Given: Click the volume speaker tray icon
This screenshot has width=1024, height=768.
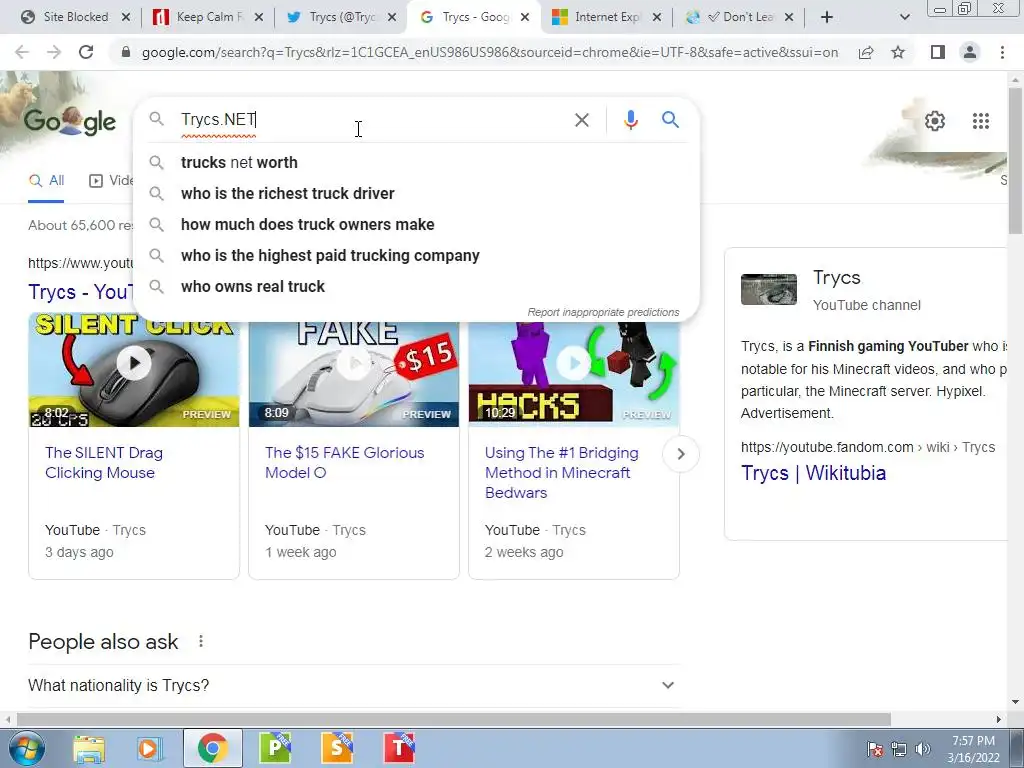Looking at the screenshot, I should pos(922,749).
